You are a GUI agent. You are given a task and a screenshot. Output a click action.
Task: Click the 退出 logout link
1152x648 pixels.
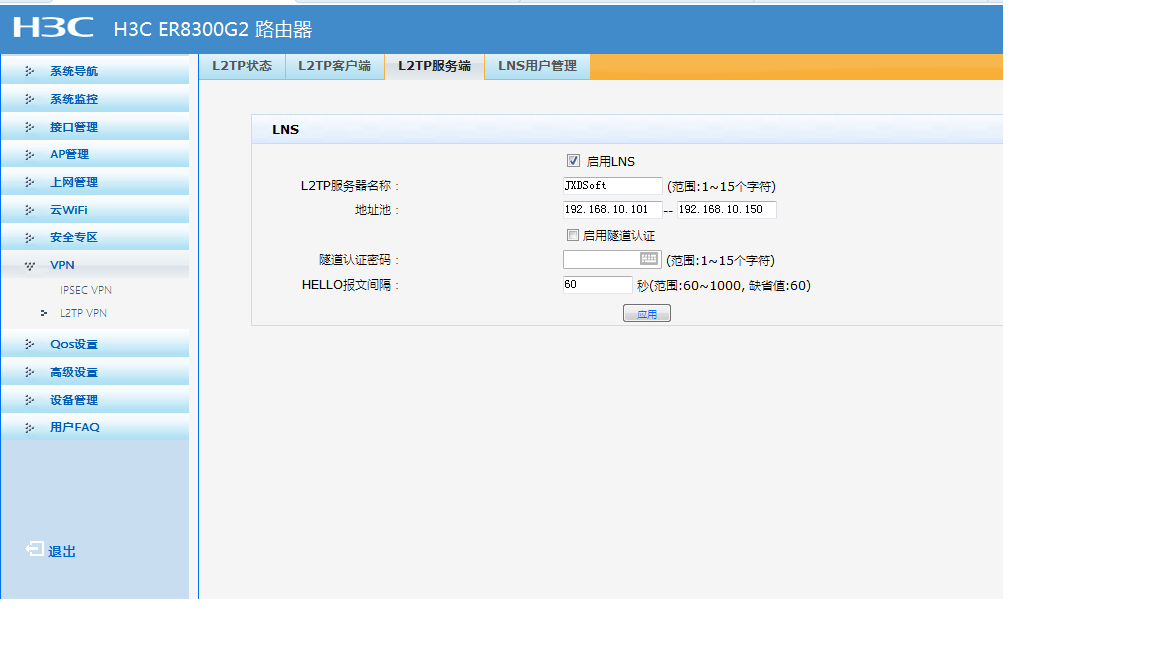[62, 551]
